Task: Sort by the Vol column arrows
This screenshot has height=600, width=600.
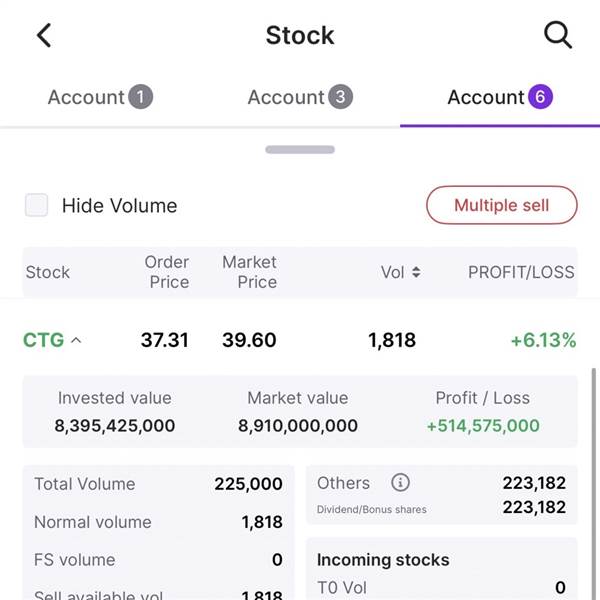Action: tap(415, 272)
